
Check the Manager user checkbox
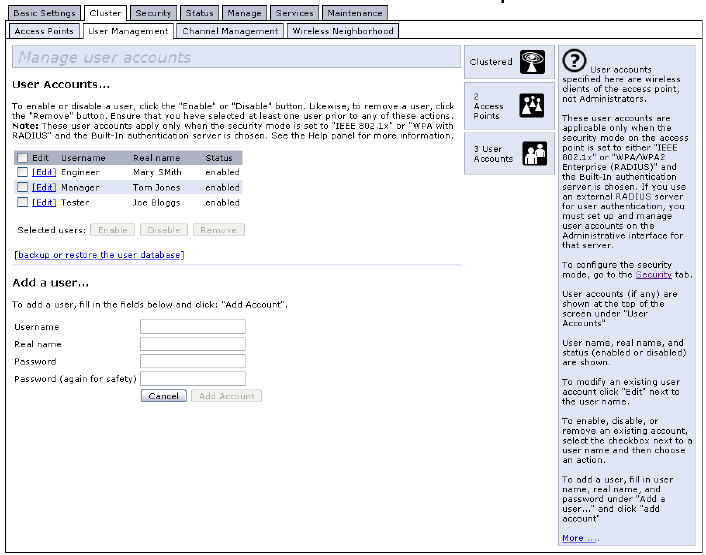point(22,187)
